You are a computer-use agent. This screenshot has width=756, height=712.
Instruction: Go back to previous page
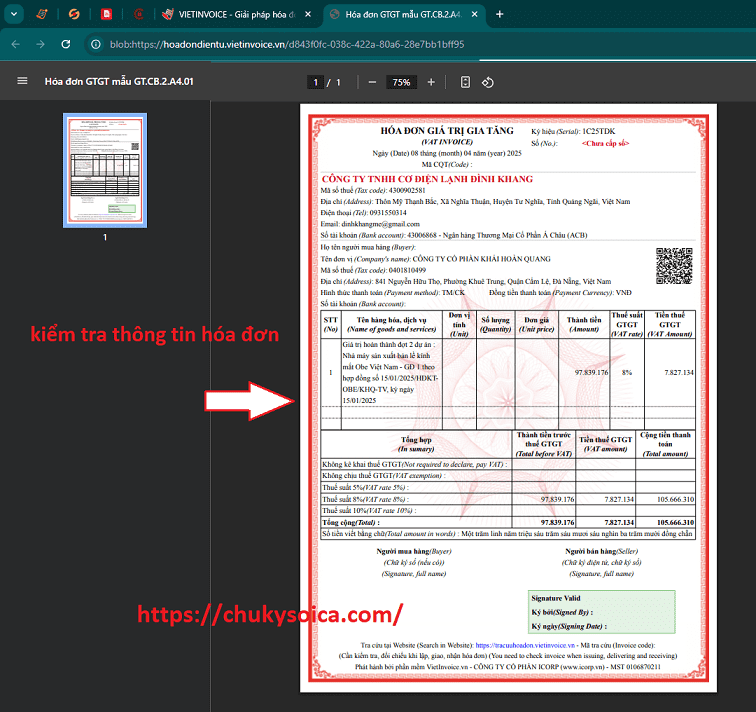coord(15,44)
